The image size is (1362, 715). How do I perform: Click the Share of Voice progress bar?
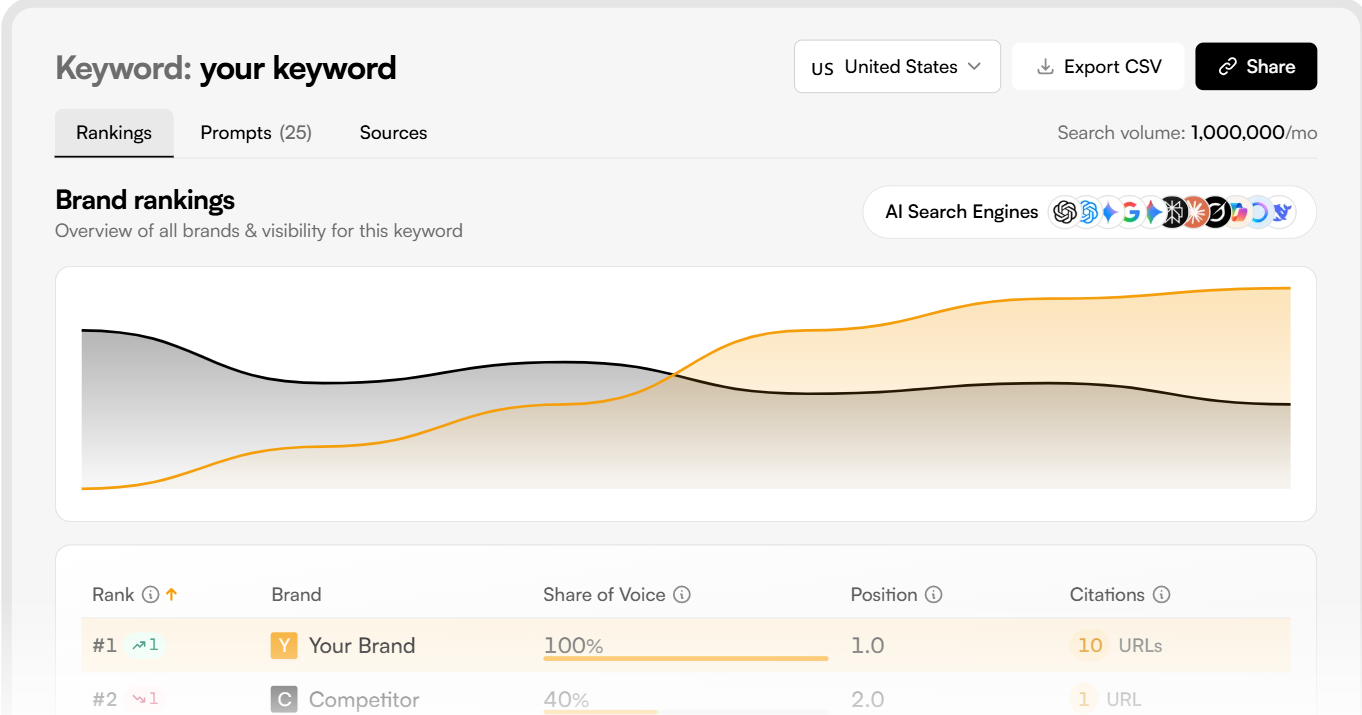(x=685, y=660)
